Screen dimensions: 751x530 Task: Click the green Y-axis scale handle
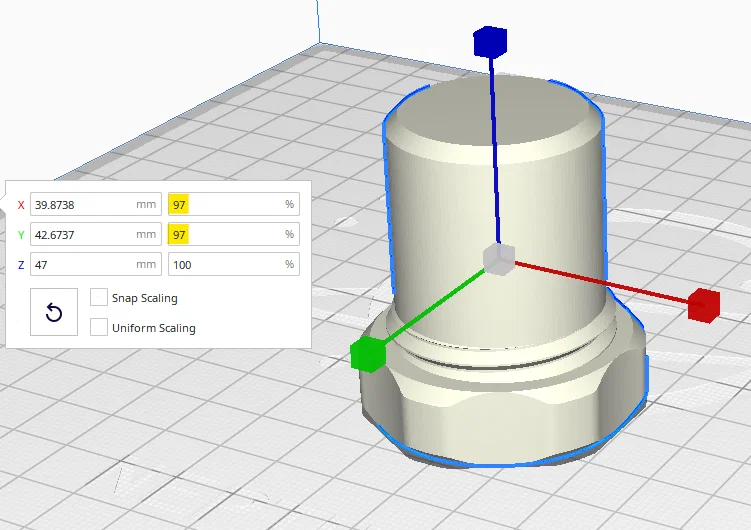click(368, 354)
